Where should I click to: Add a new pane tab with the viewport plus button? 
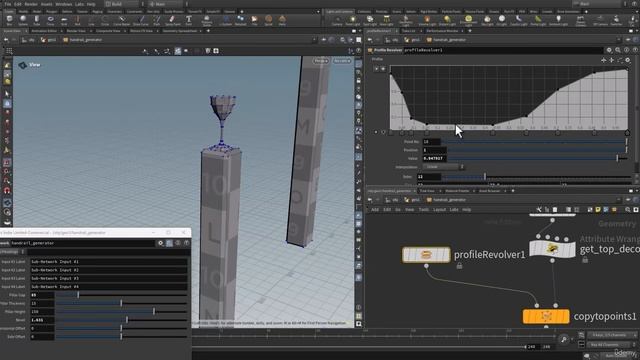(208, 31)
